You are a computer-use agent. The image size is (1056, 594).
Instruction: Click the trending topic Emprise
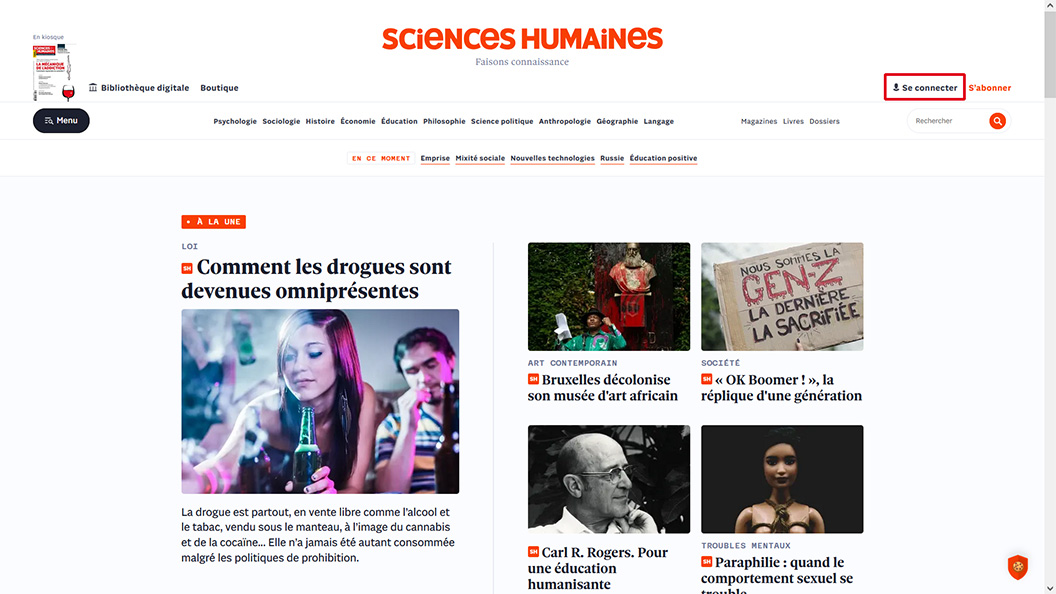coord(435,158)
